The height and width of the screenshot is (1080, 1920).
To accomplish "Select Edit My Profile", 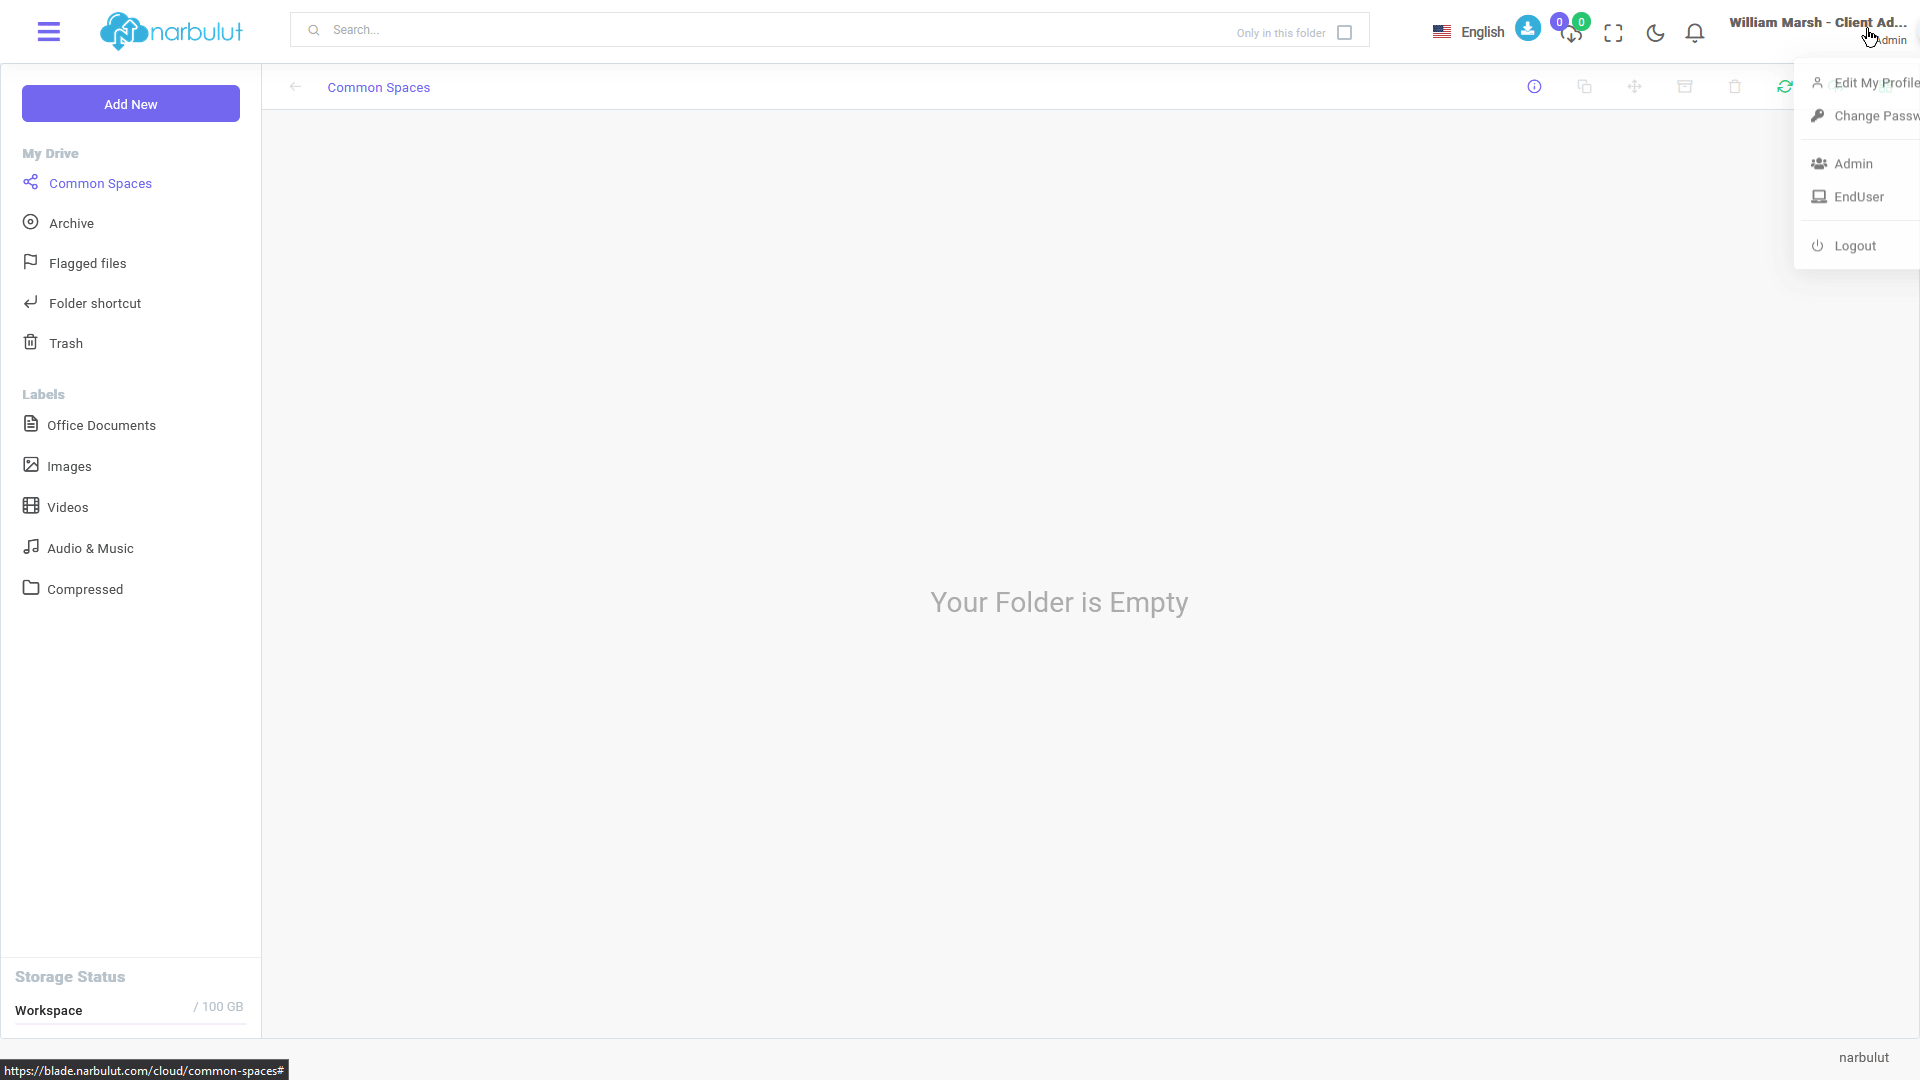I will tap(1866, 83).
